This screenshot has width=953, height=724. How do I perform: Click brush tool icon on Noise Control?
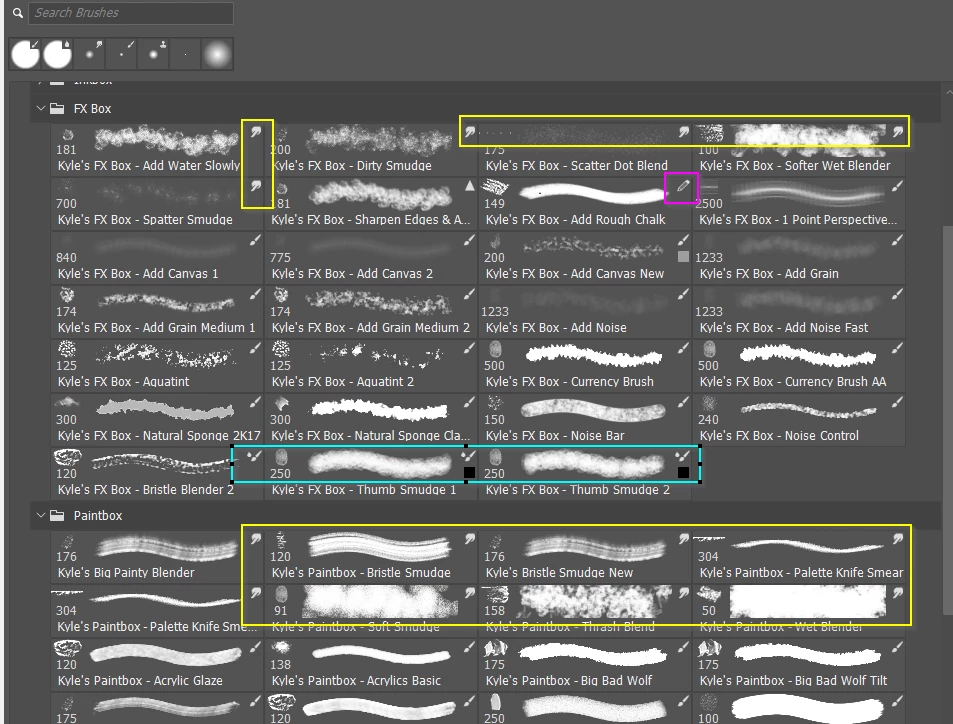pyautogui.click(x=897, y=402)
